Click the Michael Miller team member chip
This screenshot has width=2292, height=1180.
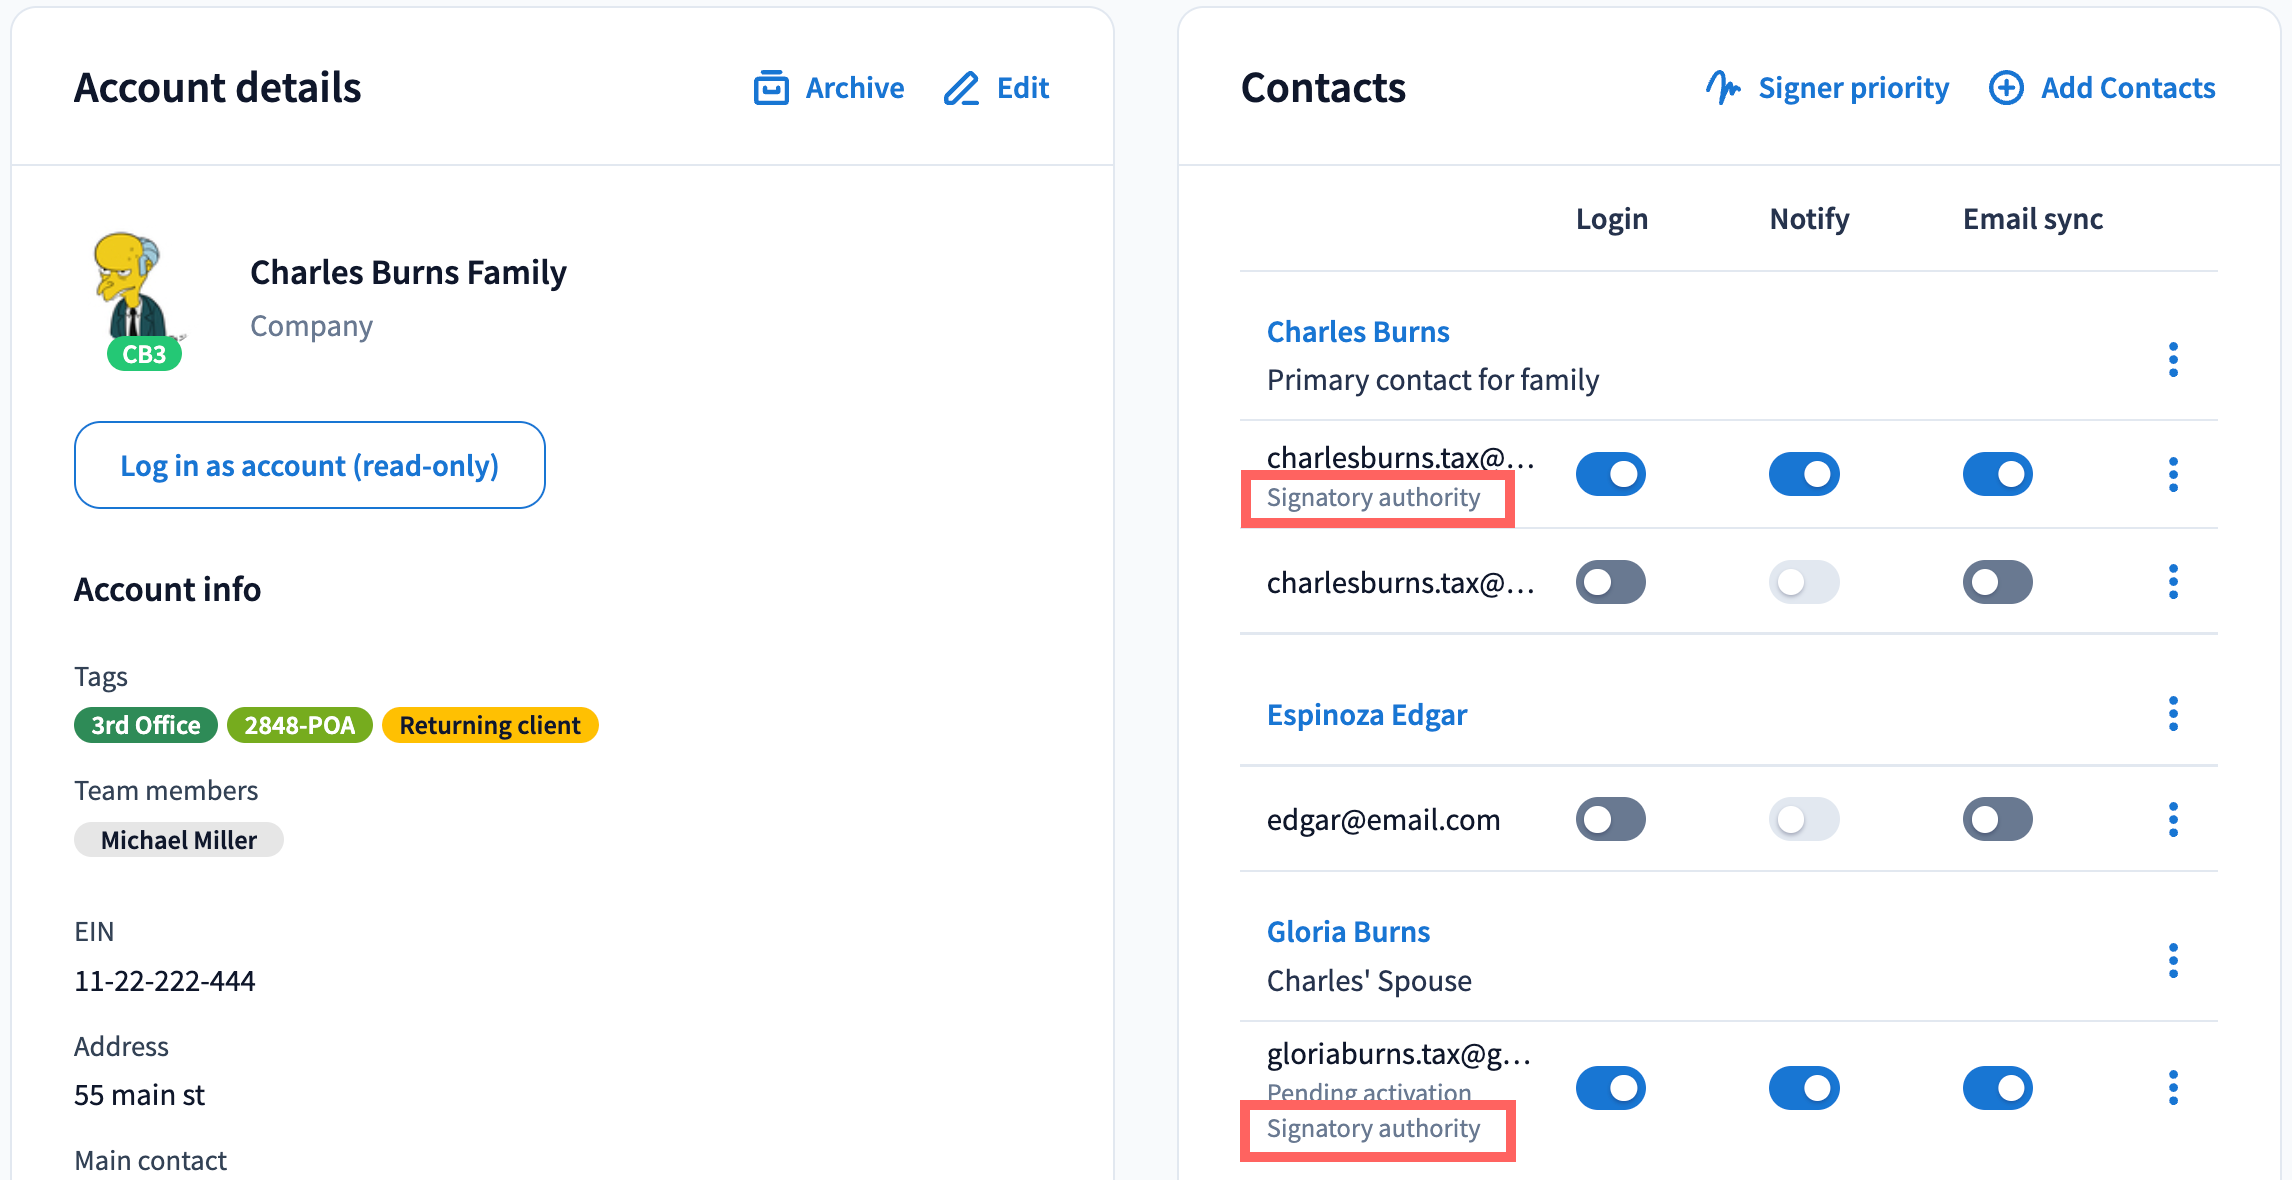(179, 840)
